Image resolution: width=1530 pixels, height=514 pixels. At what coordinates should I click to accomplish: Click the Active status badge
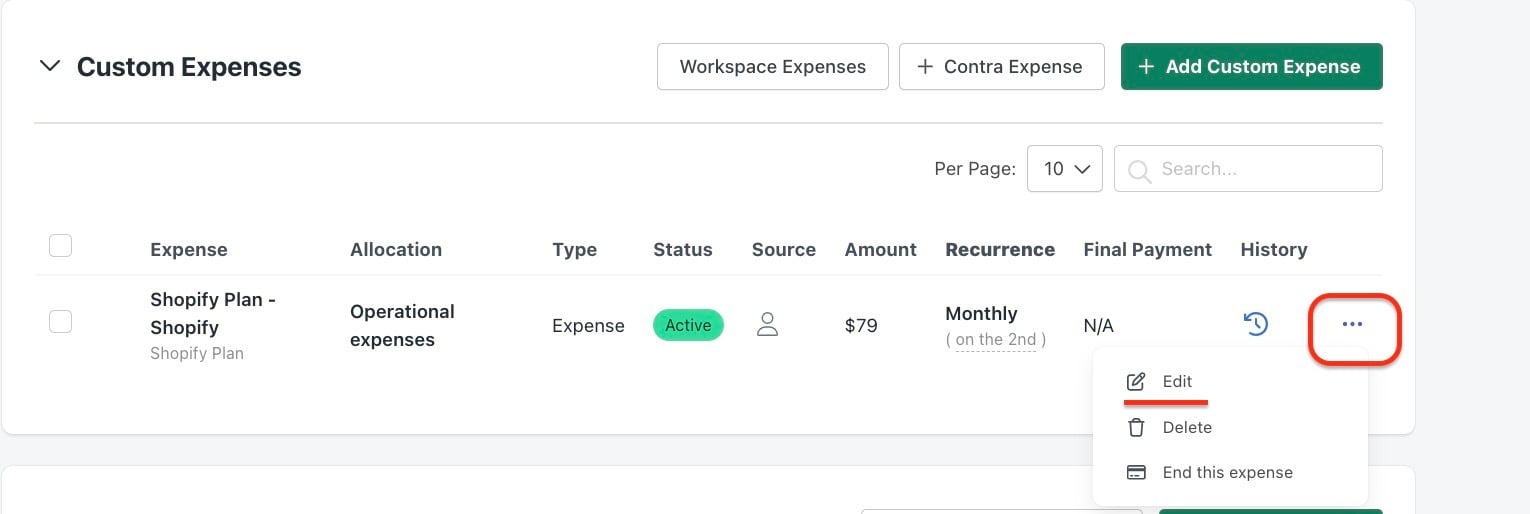(688, 325)
